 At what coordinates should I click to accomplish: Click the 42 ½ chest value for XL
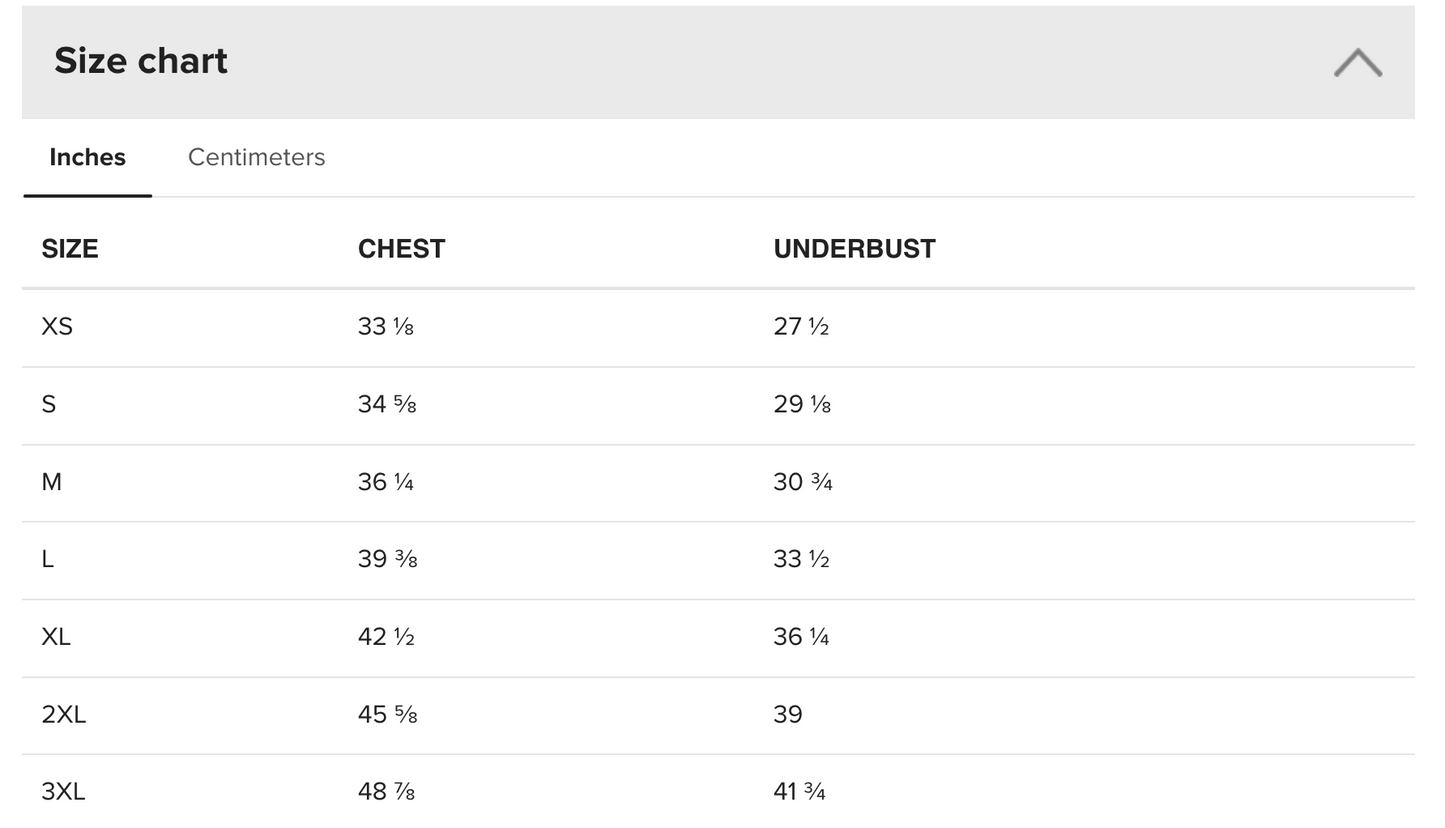[386, 637]
